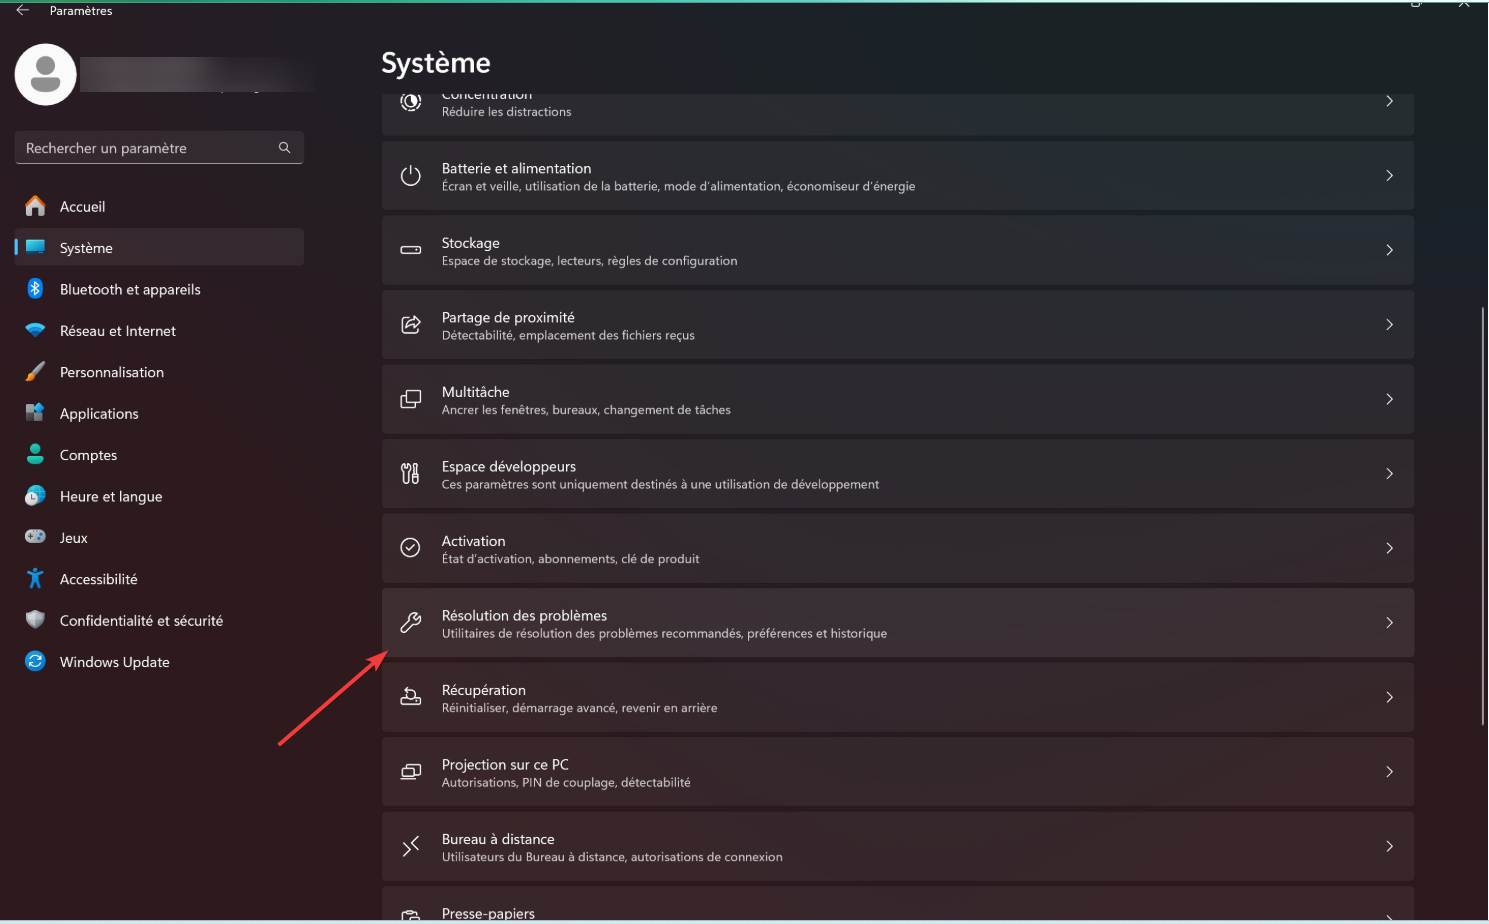This screenshot has width=1489, height=924.
Task: Click the blurred account name area
Action: [x=198, y=75]
